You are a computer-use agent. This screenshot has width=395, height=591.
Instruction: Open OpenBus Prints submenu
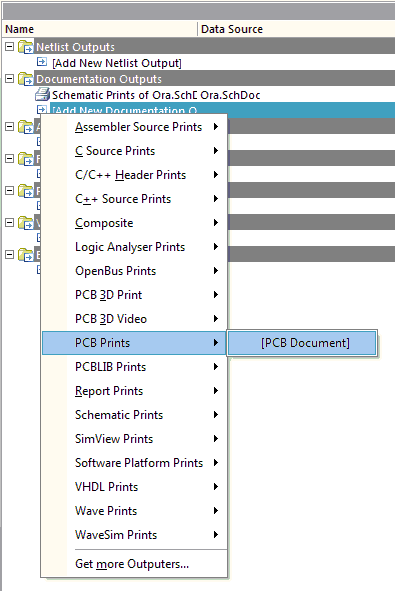135,271
